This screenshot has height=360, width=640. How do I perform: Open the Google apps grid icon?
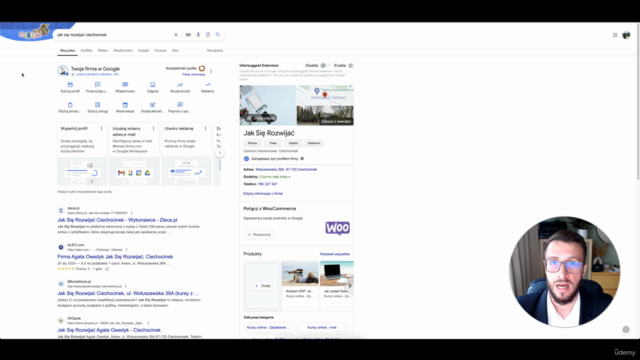tap(615, 35)
